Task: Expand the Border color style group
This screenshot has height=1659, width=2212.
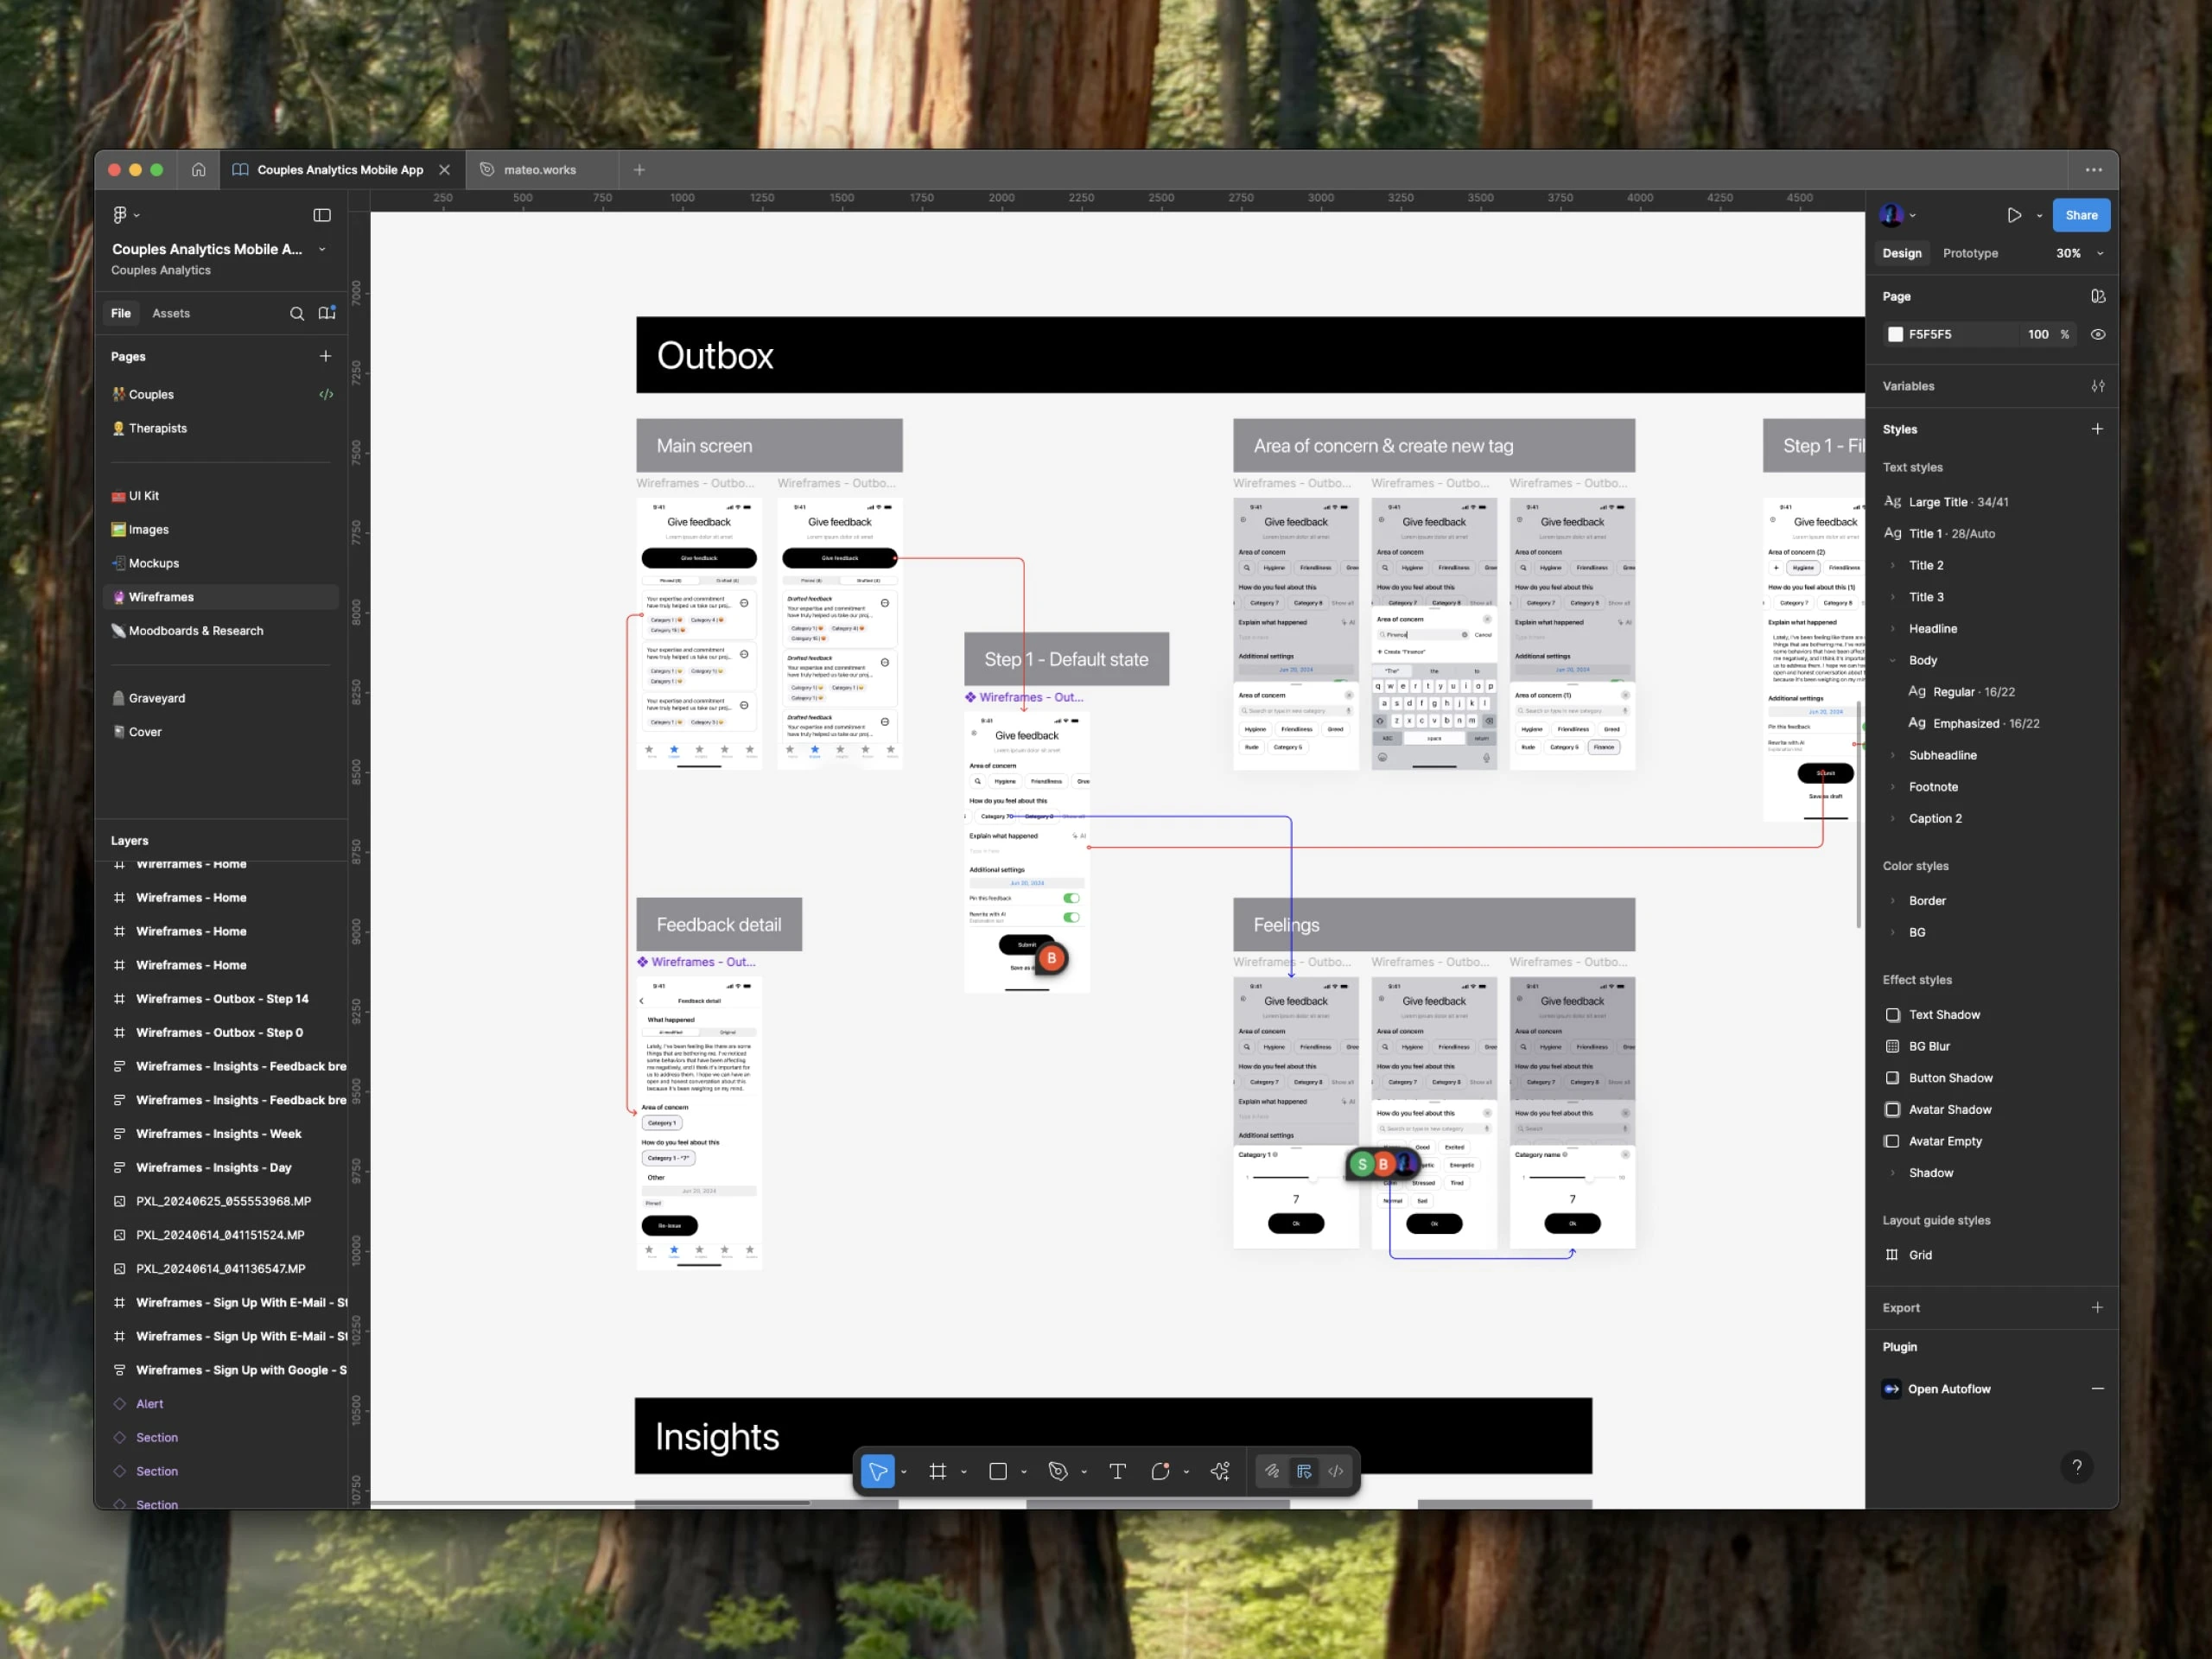Action: (1892, 901)
